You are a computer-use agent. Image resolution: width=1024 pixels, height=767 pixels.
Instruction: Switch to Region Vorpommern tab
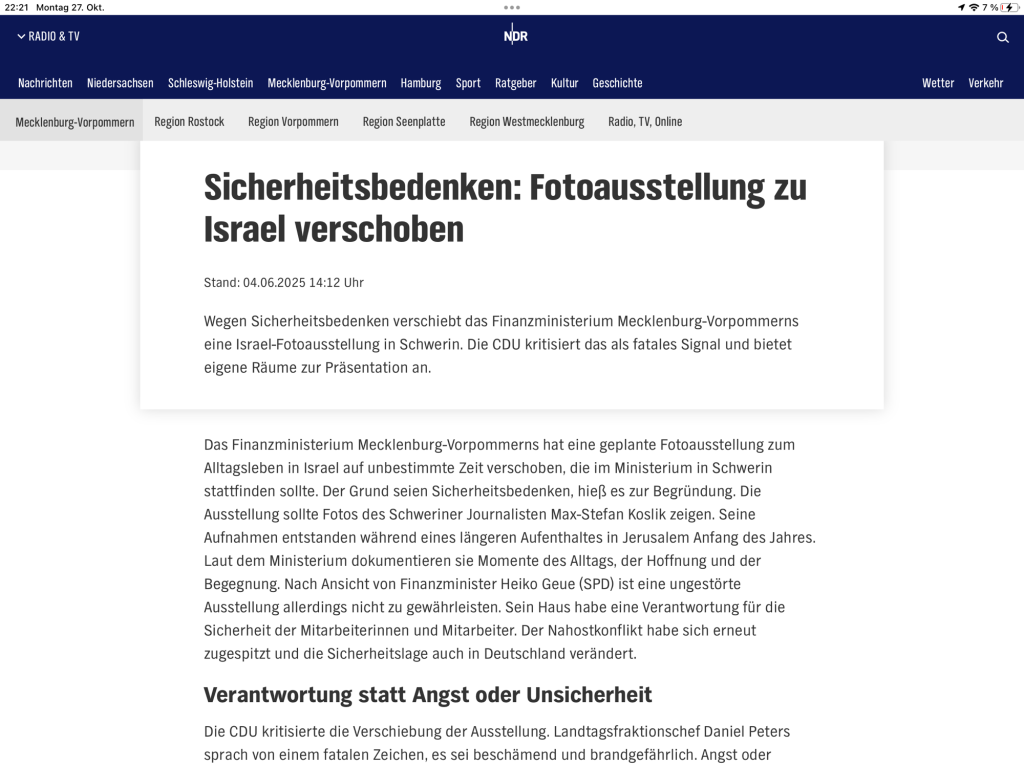(x=293, y=122)
